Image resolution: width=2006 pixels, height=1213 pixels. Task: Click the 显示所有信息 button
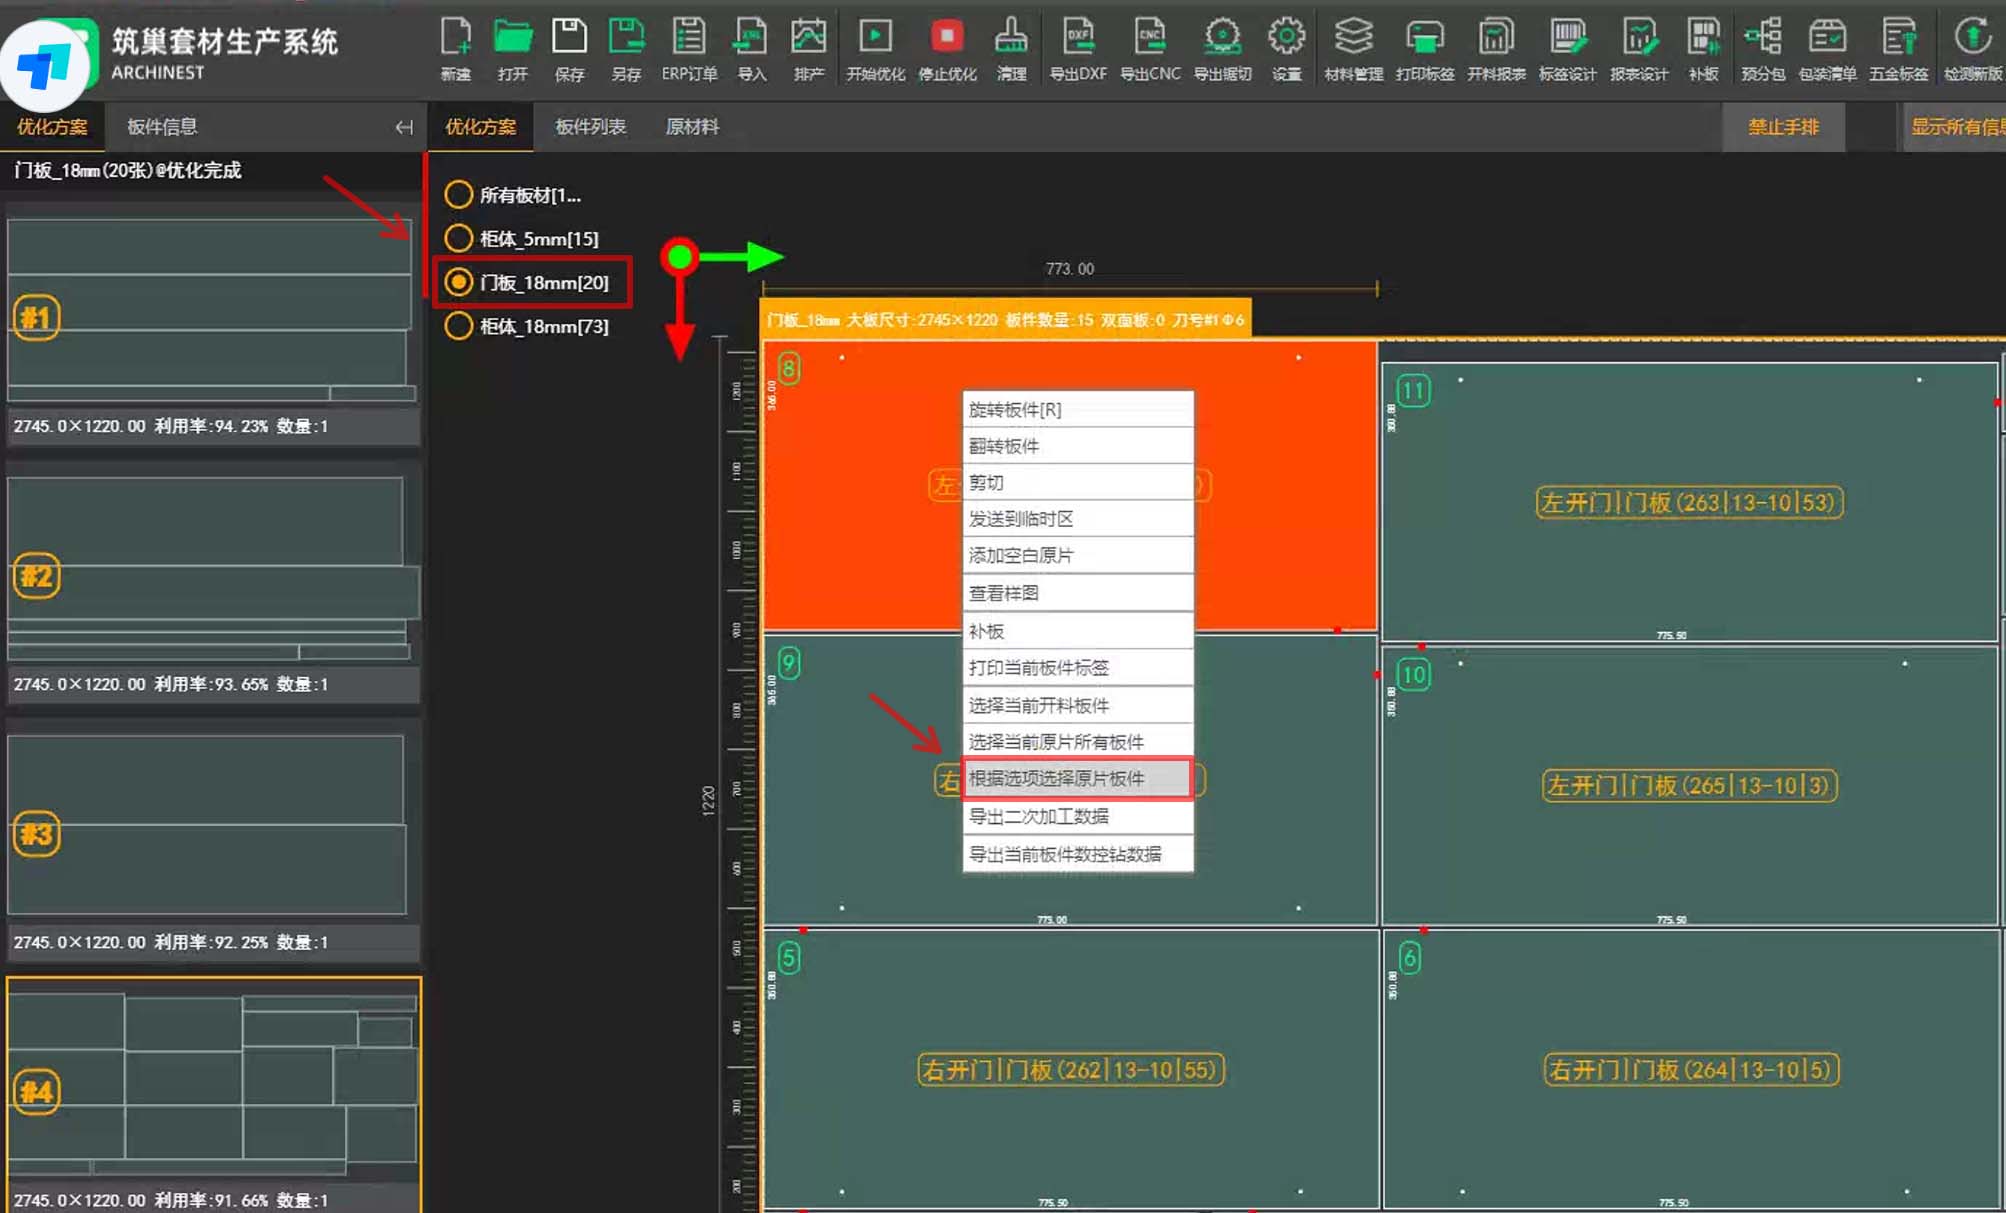click(x=1956, y=127)
